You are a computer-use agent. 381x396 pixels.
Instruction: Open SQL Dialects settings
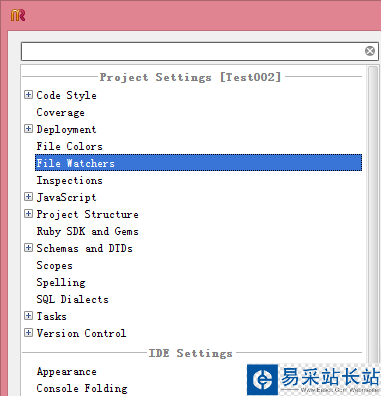coord(72,299)
